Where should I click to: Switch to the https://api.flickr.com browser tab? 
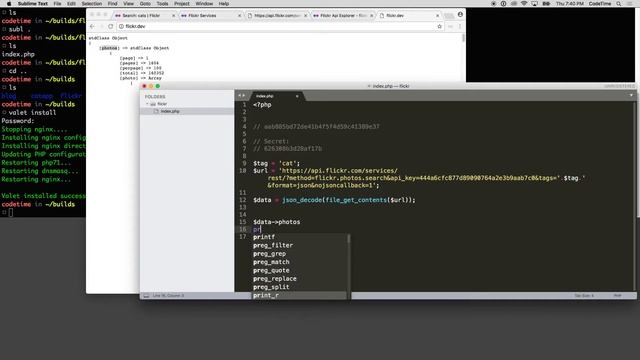(277, 16)
